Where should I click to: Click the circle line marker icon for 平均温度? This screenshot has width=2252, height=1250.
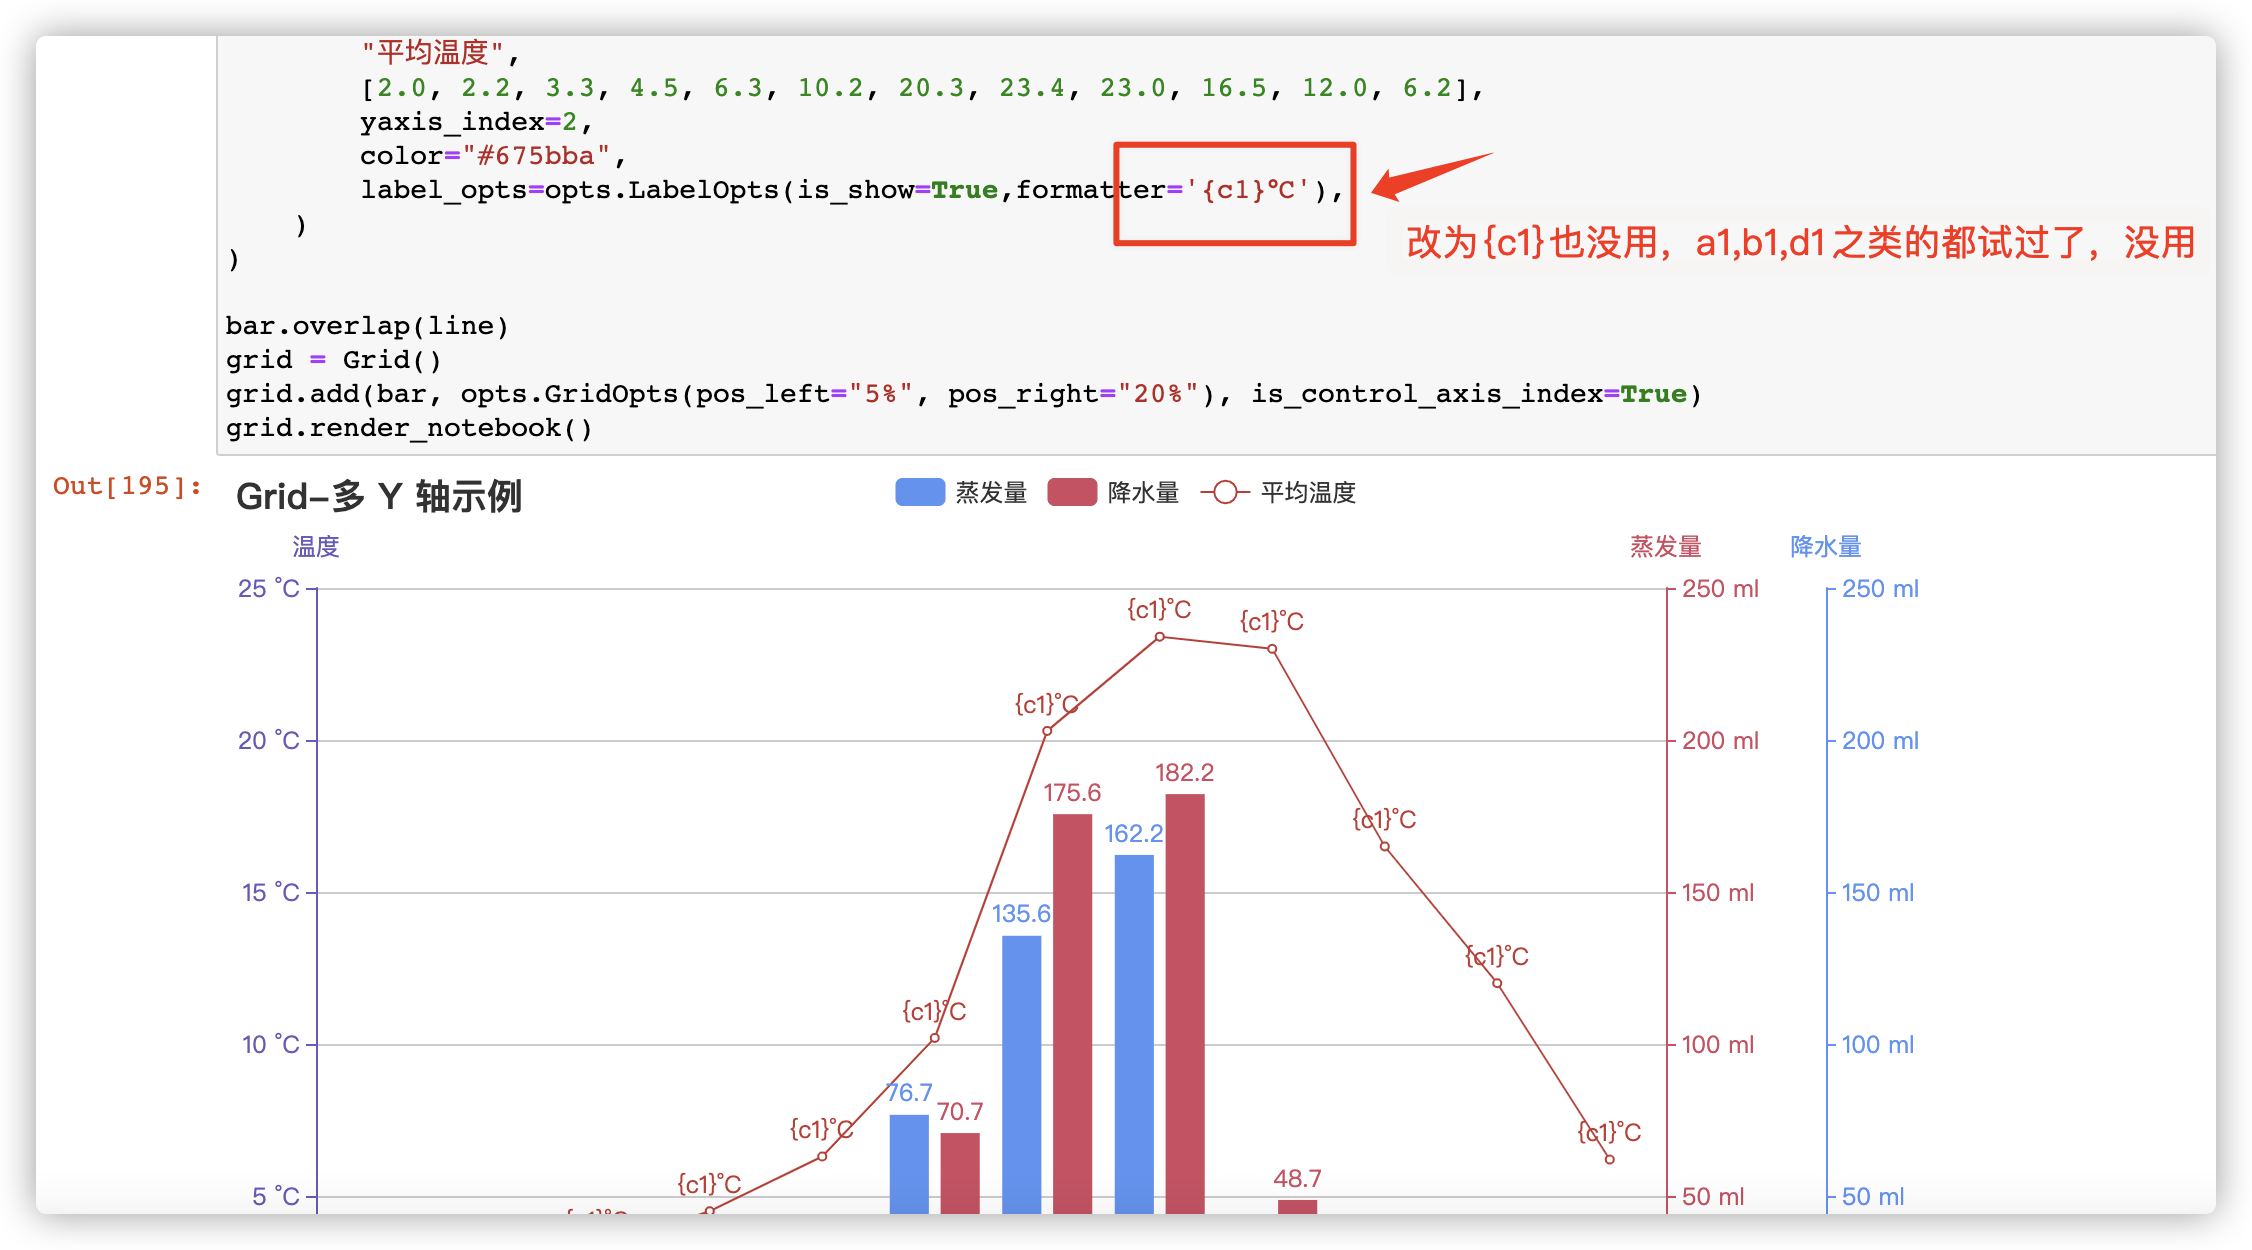pos(1224,491)
